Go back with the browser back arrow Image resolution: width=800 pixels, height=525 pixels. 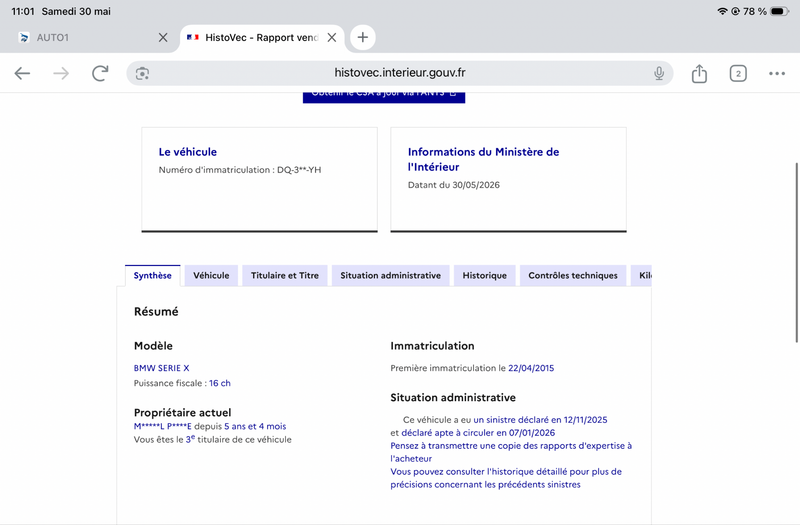click(x=22, y=73)
